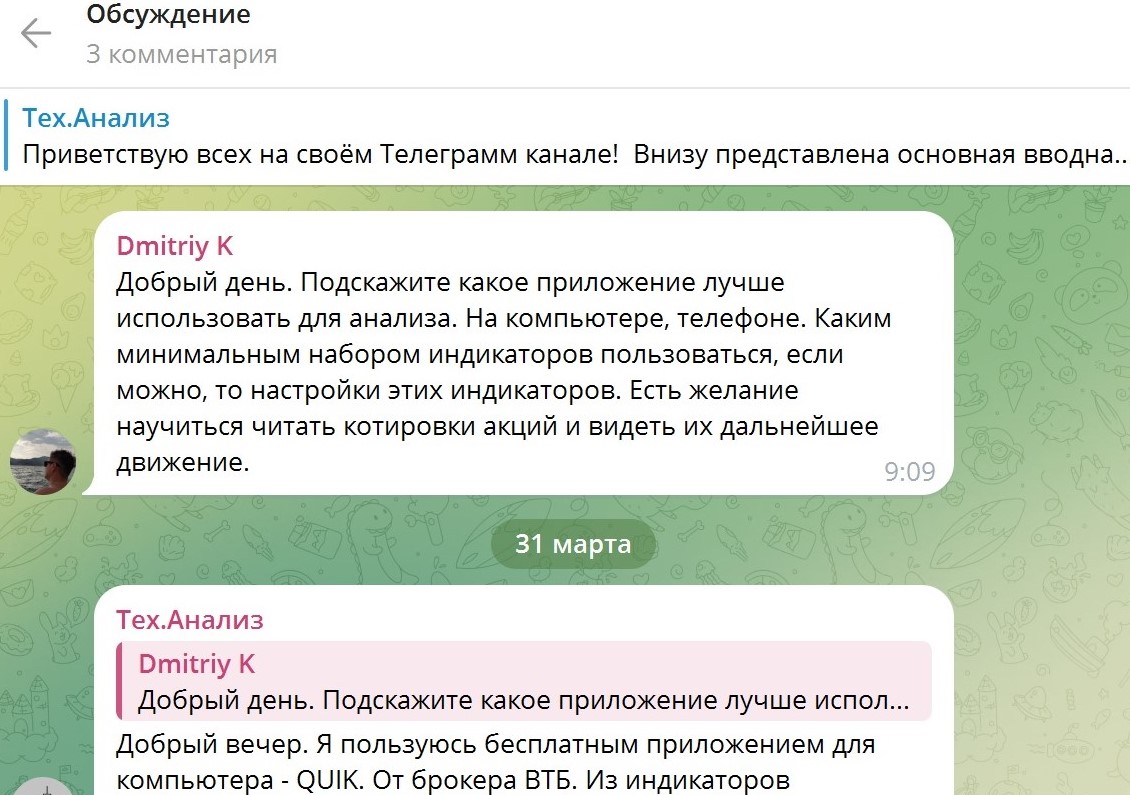
Task: Open Dmitriy K's profile from the first message's sender name
Action: (175, 246)
